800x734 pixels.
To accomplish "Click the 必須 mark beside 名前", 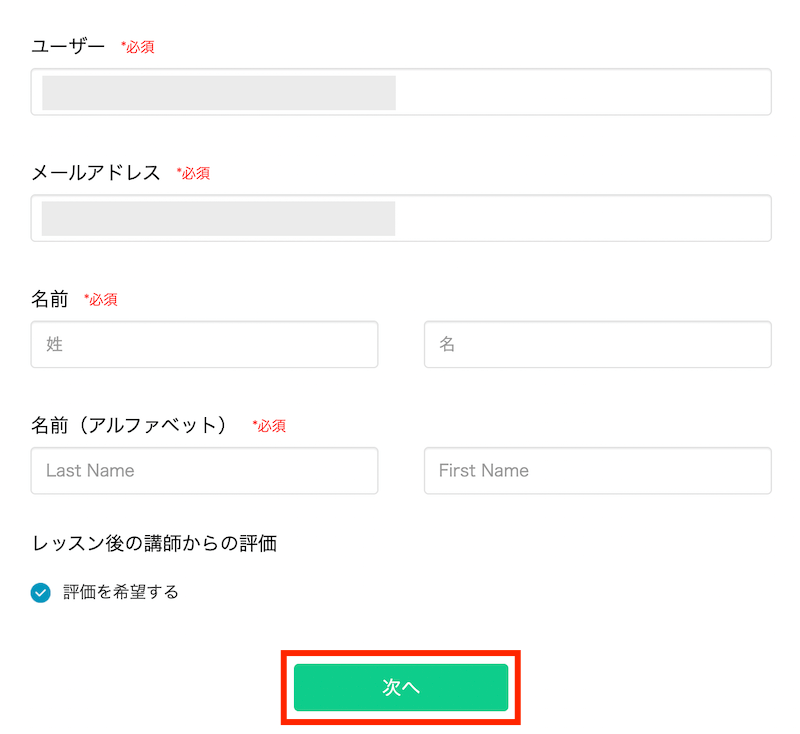I will [x=101, y=299].
